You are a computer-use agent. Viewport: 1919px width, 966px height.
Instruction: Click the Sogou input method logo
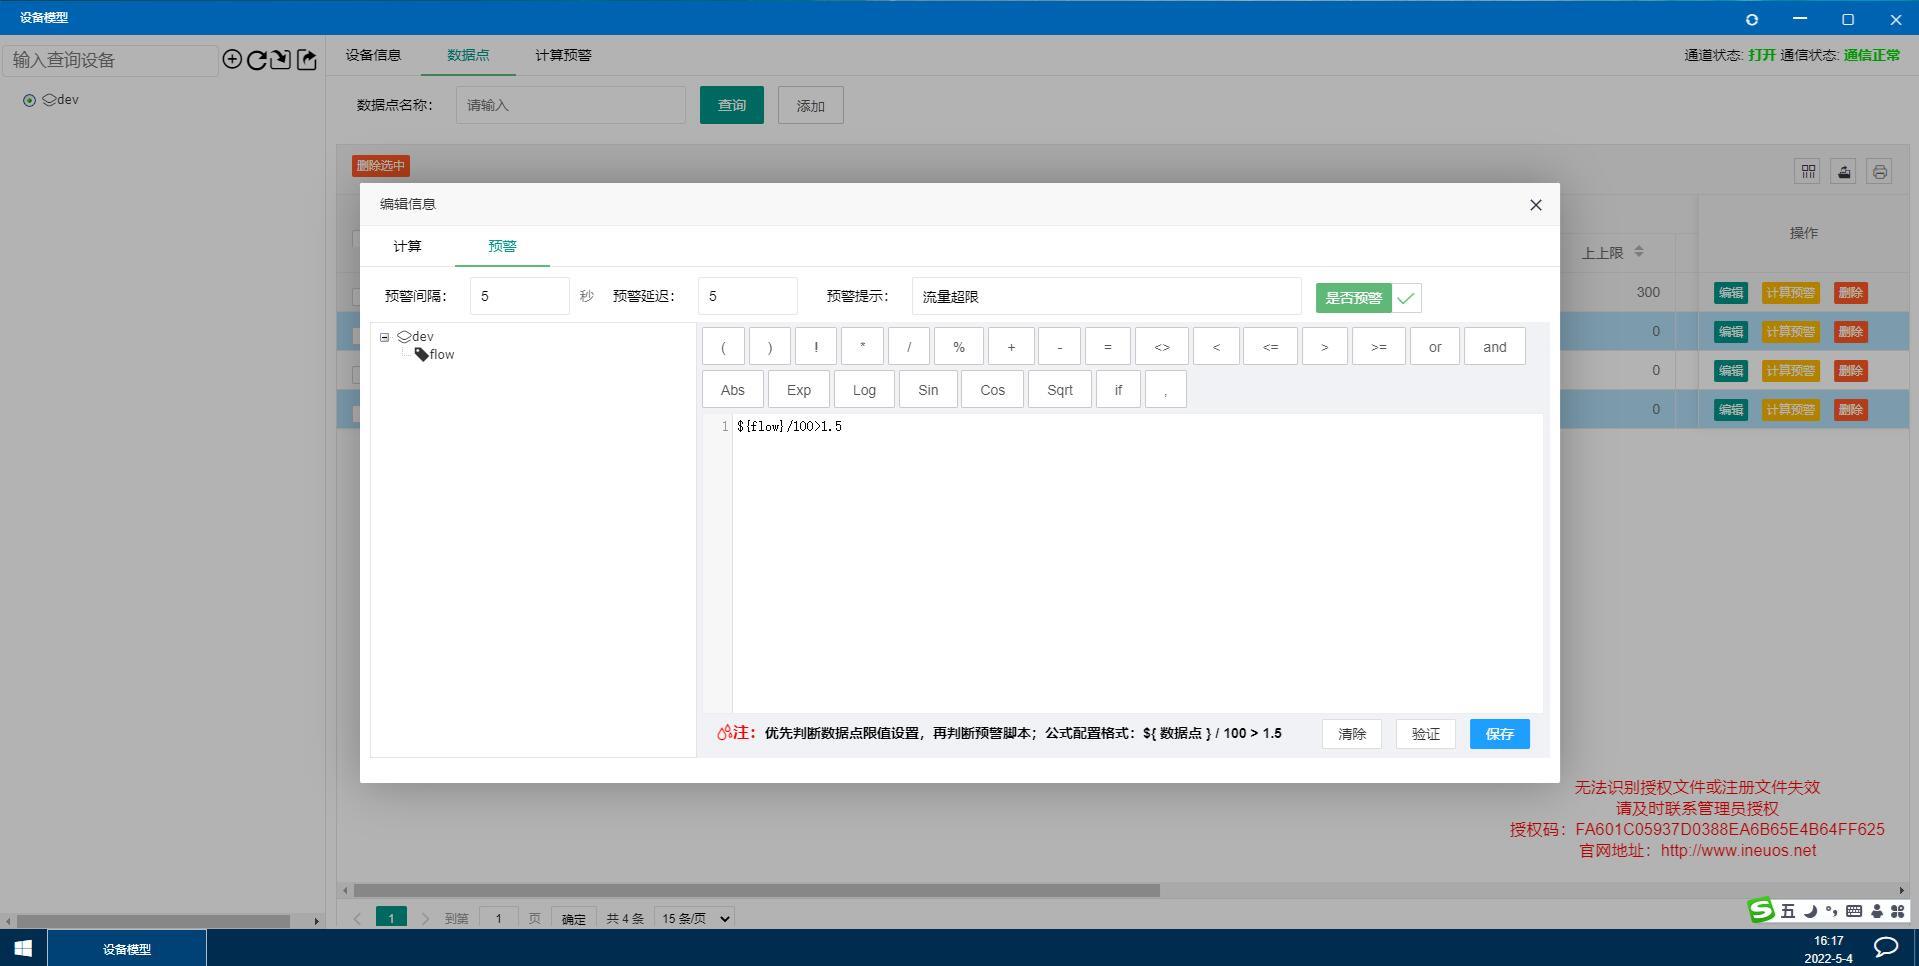[x=1761, y=910]
